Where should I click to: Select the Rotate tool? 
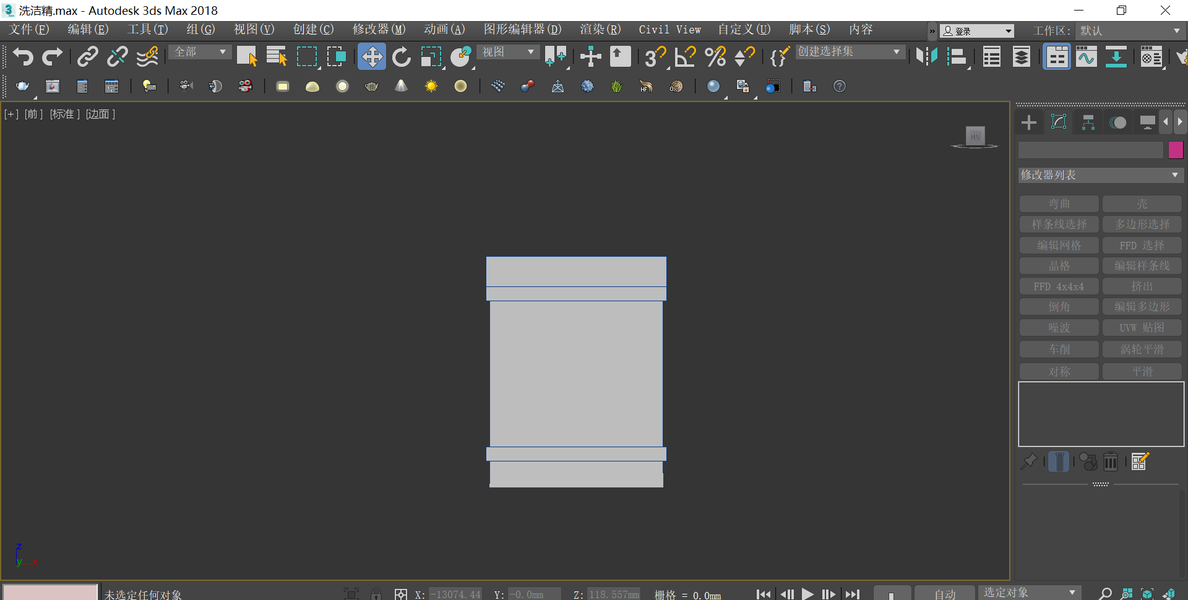401,57
